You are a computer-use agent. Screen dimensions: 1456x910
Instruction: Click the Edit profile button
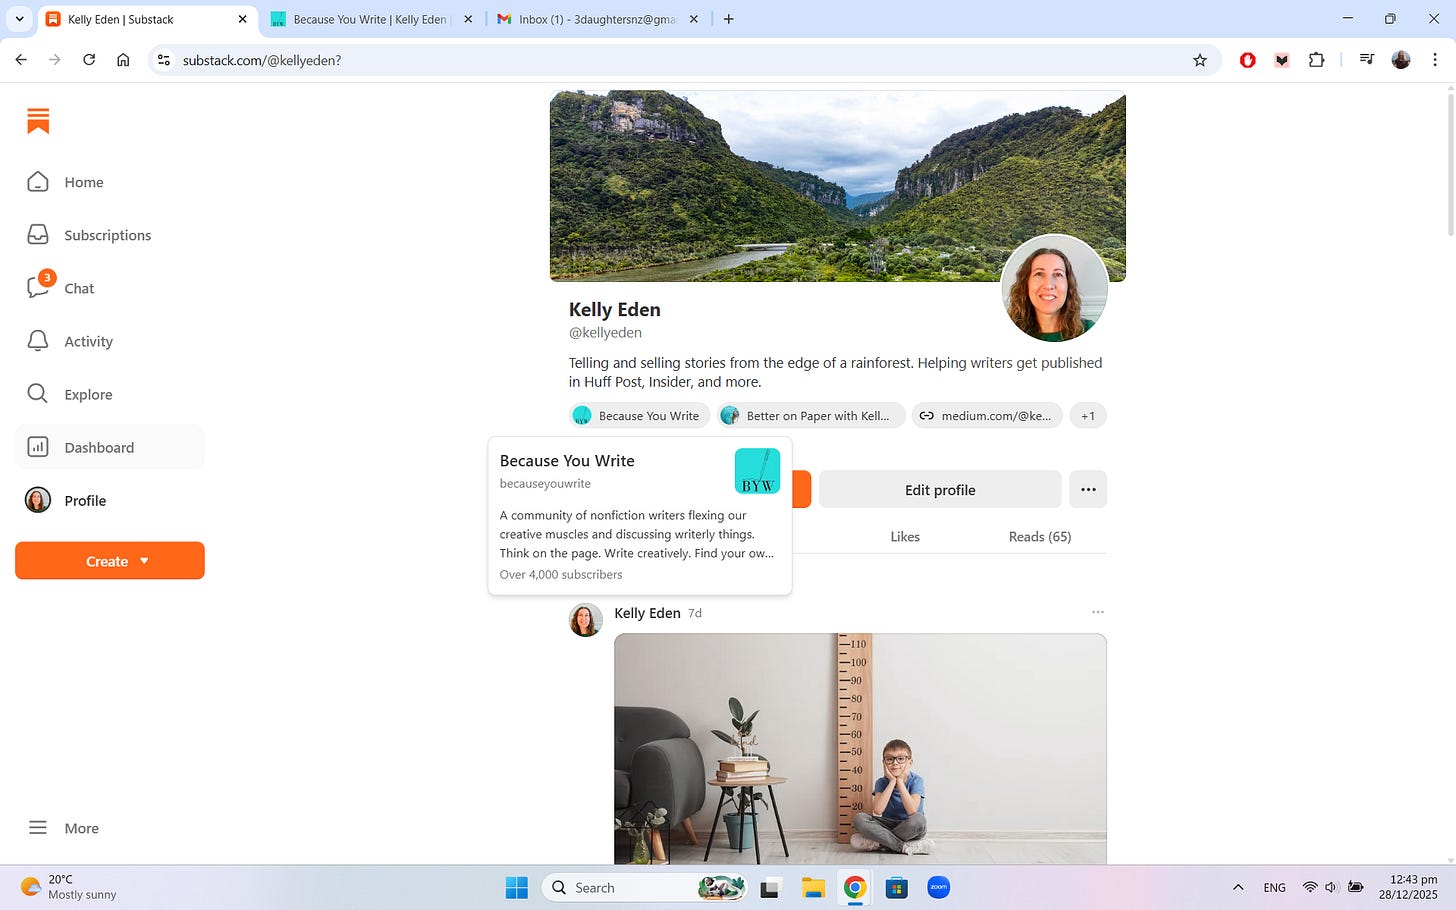click(x=940, y=490)
